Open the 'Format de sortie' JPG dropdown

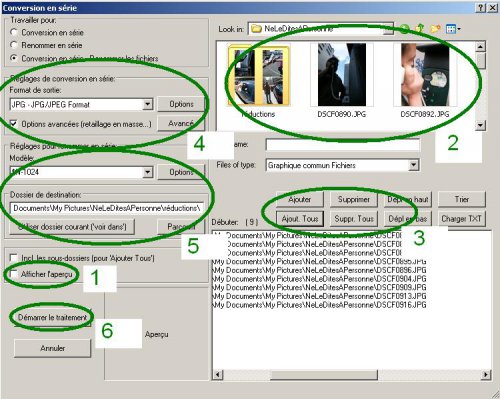(148, 104)
